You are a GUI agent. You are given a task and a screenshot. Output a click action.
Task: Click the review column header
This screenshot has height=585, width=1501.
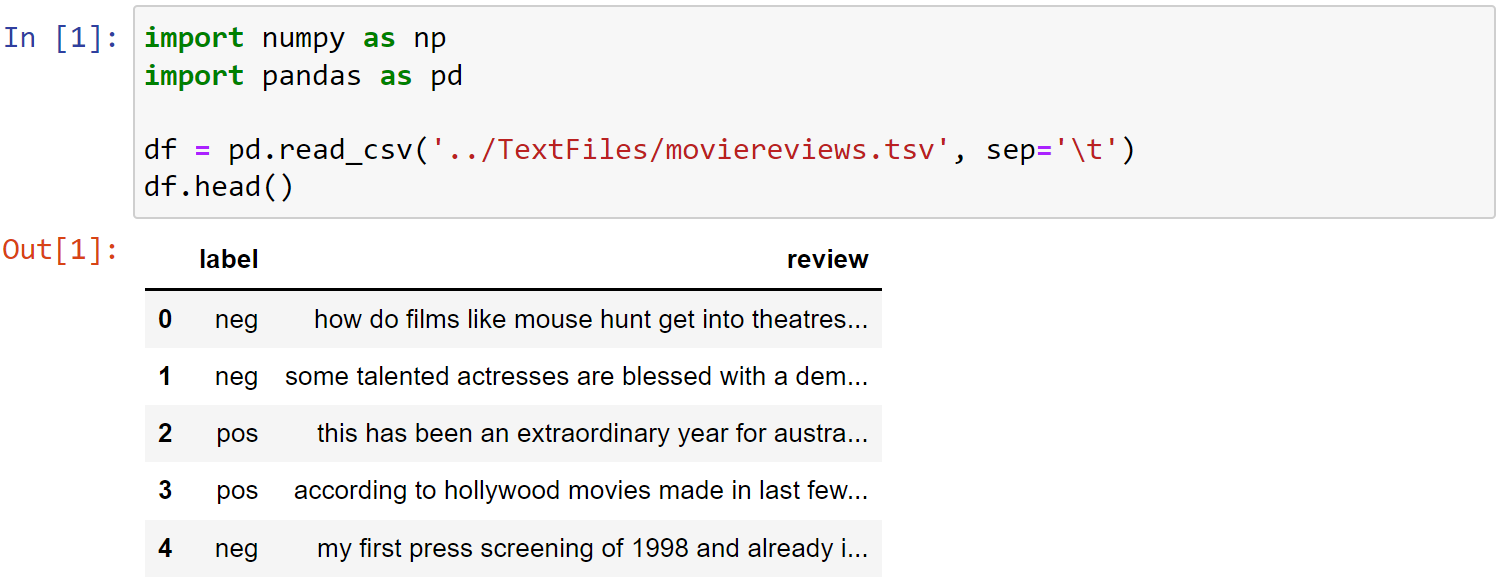coord(827,260)
